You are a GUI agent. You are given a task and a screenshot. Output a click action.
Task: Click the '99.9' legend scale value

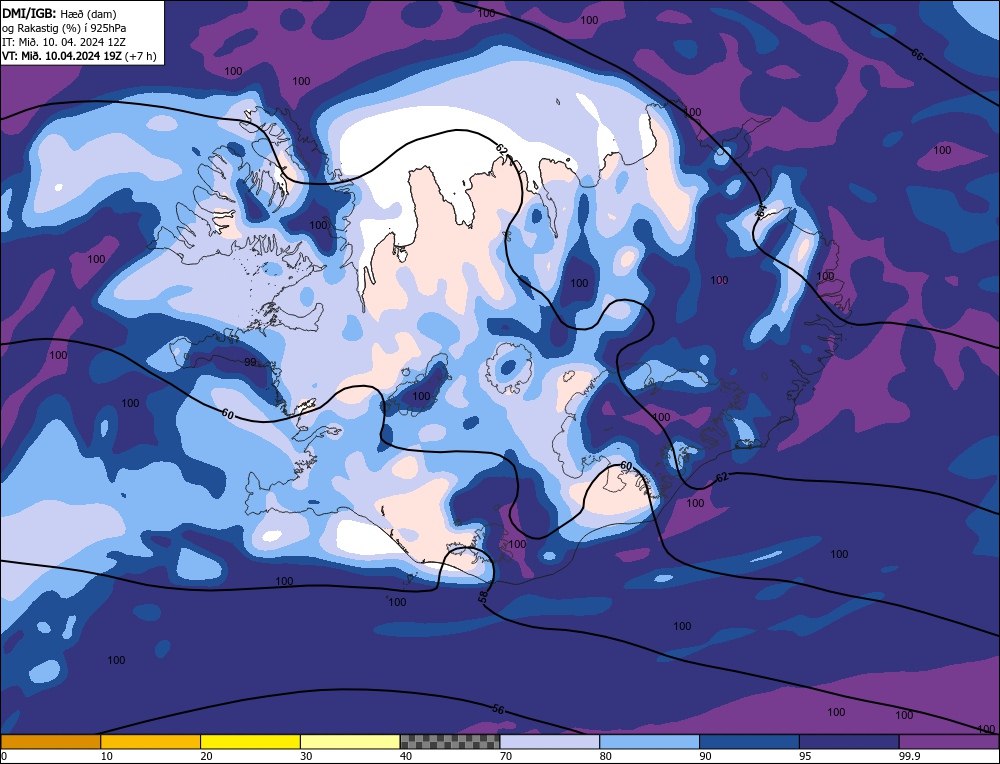coord(908,756)
